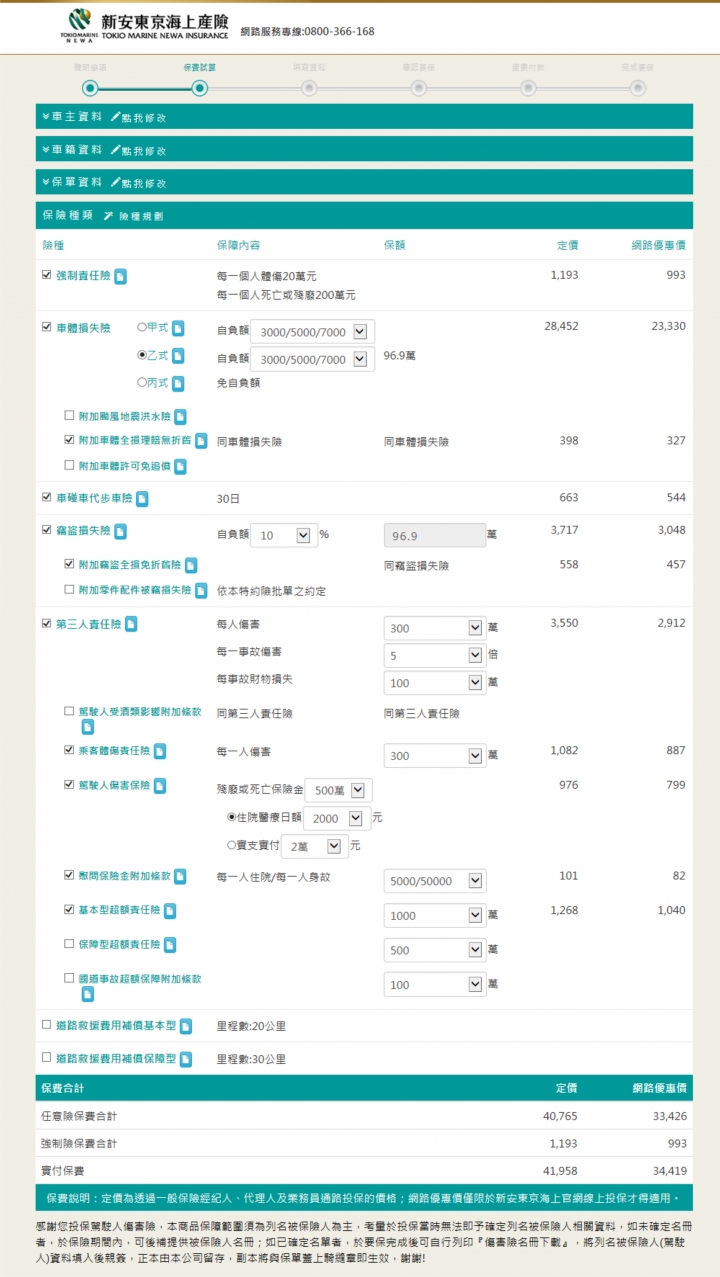Open document icon for 附加車體許可免追償
The height and width of the screenshot is (1277, 720).
click(180, 466)
